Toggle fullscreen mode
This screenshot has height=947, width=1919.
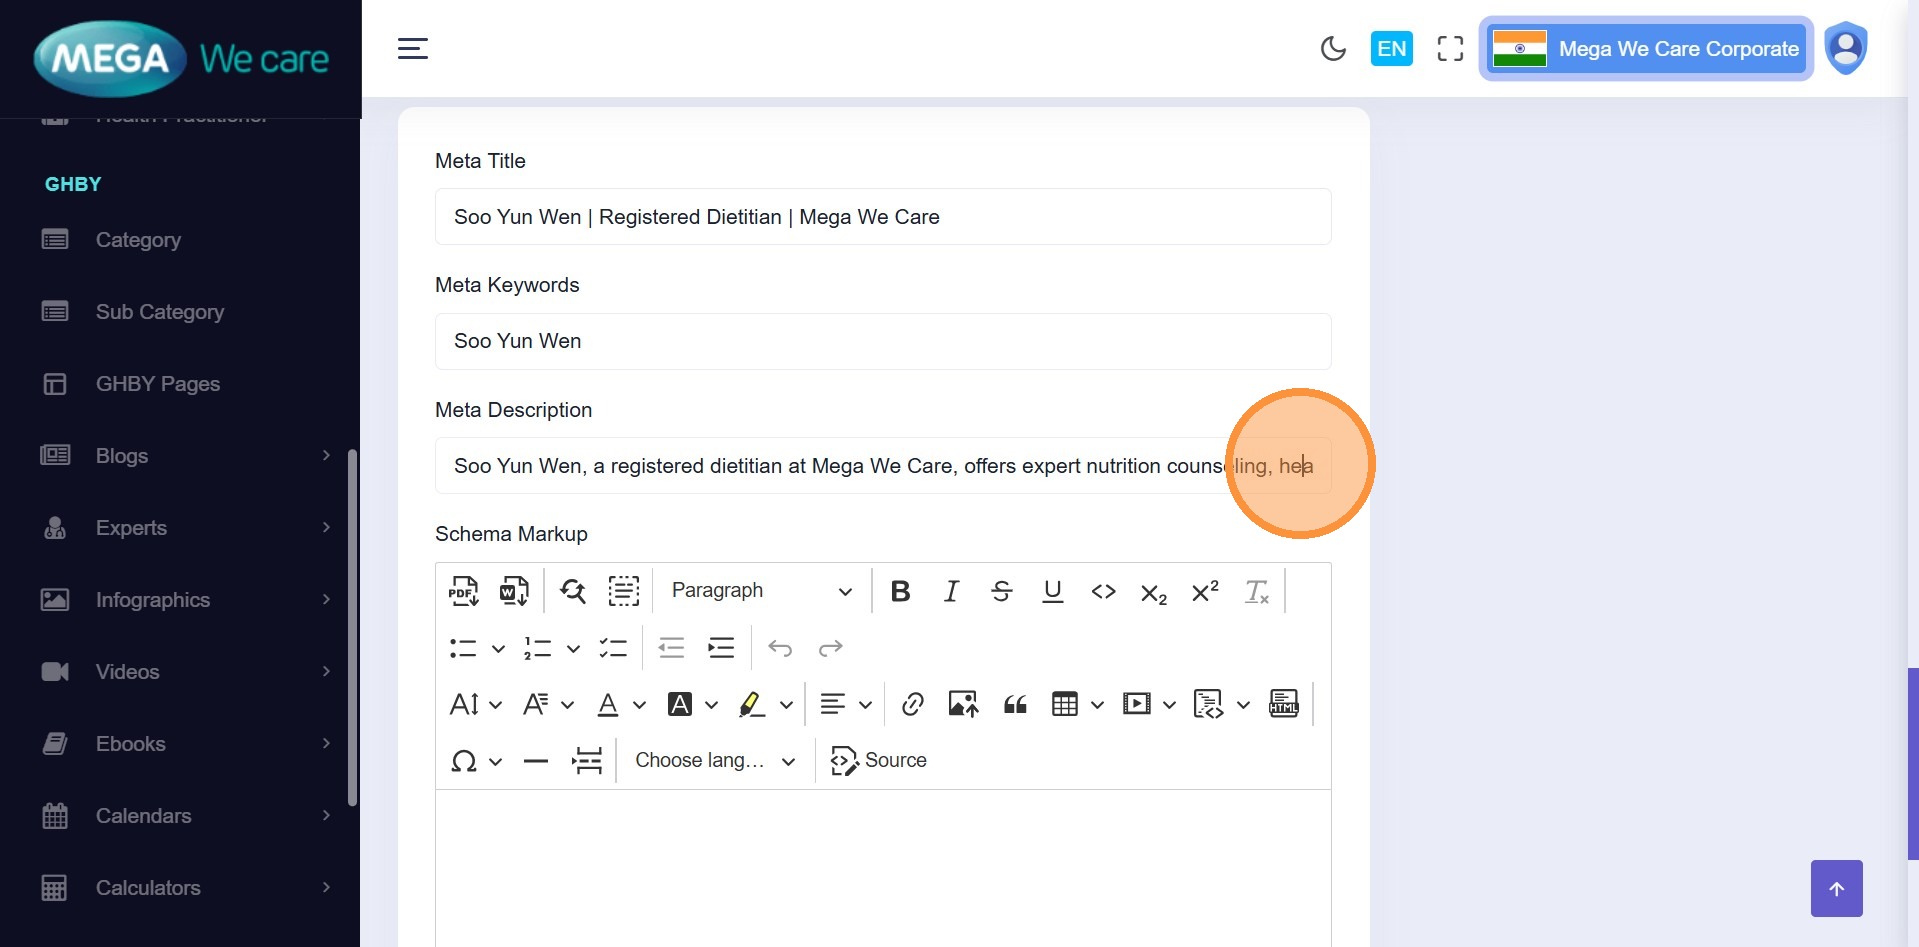click(1450, 49)
